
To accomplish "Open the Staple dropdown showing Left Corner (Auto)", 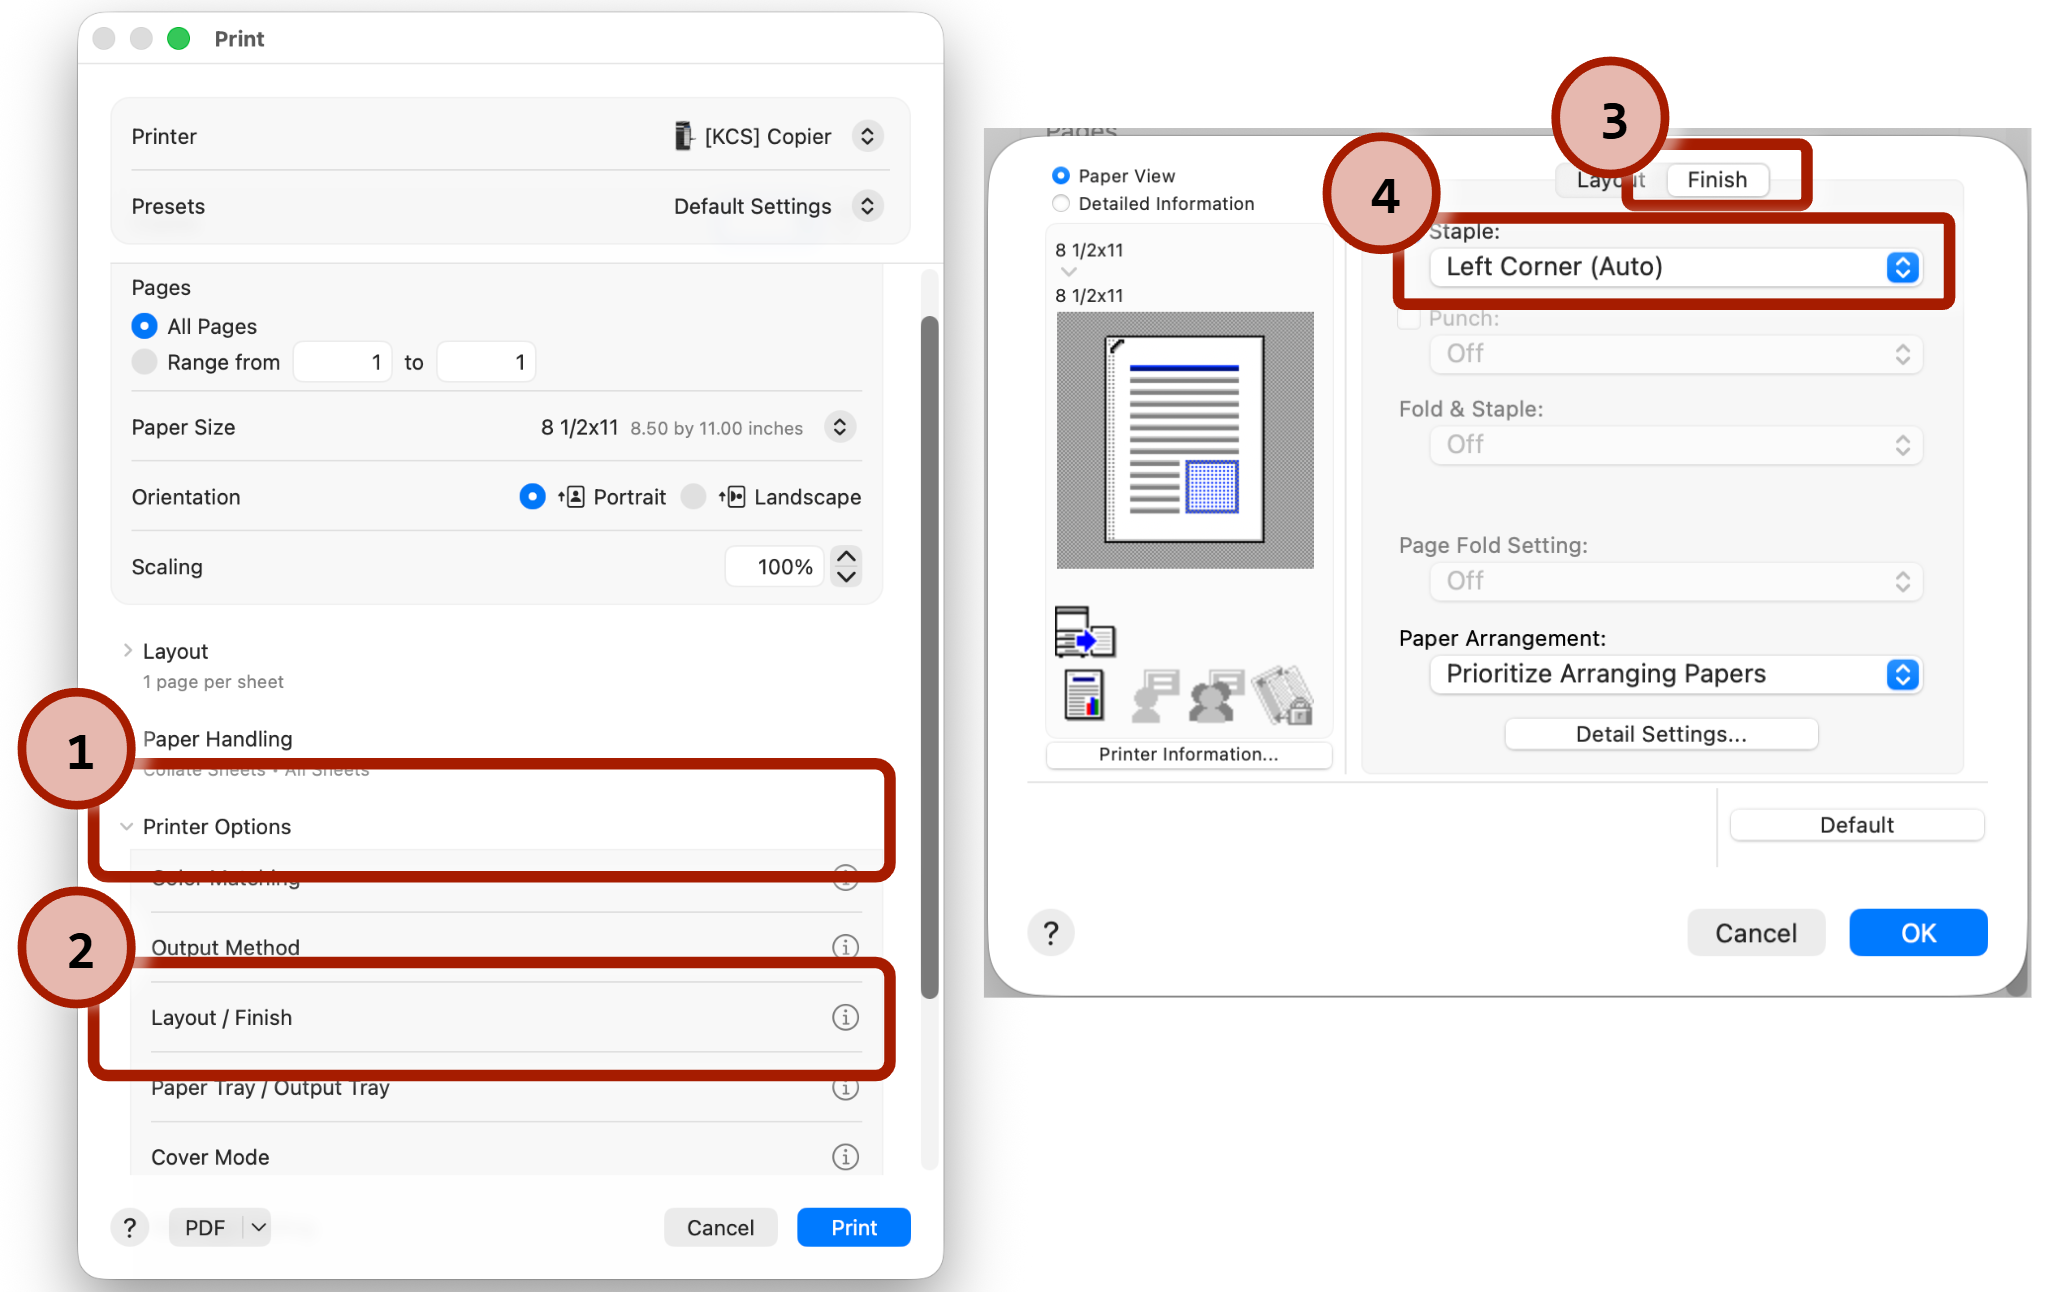I will click(1675, 267).
